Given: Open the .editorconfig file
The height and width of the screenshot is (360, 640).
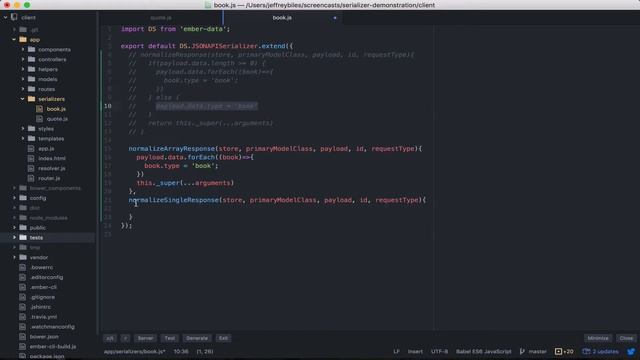Looking at the screenshot, I should click(x=47, y=277).
